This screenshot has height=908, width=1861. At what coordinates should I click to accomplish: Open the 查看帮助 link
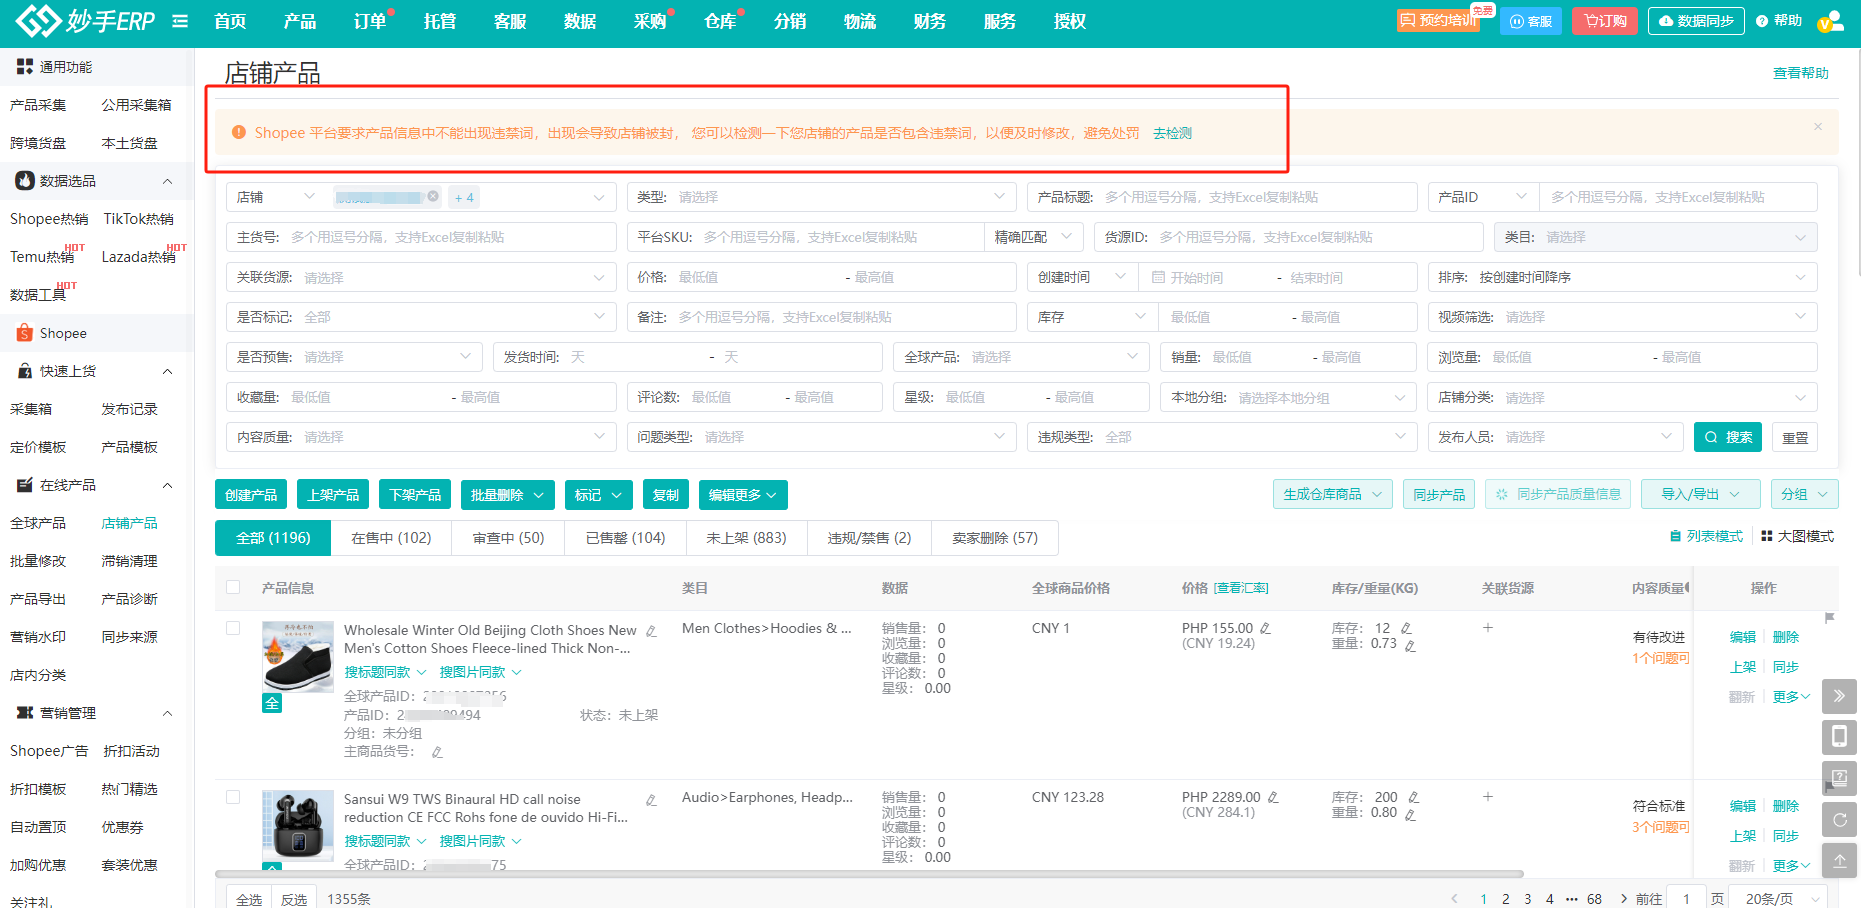[x=1800, y=73]
